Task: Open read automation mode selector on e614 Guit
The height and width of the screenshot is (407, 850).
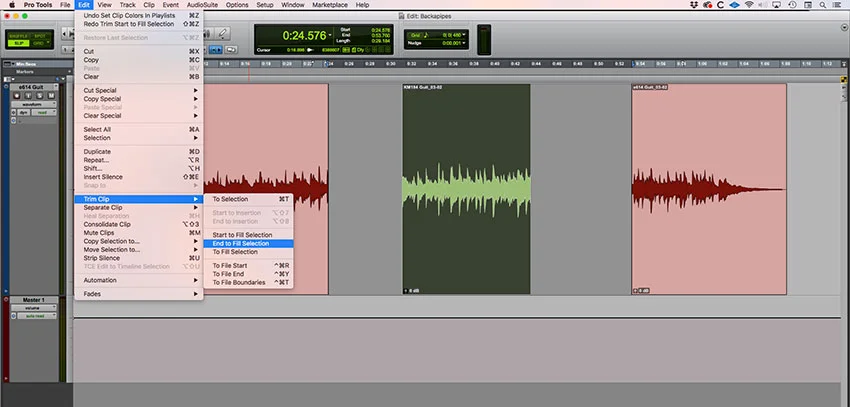Action: point(44,112)
